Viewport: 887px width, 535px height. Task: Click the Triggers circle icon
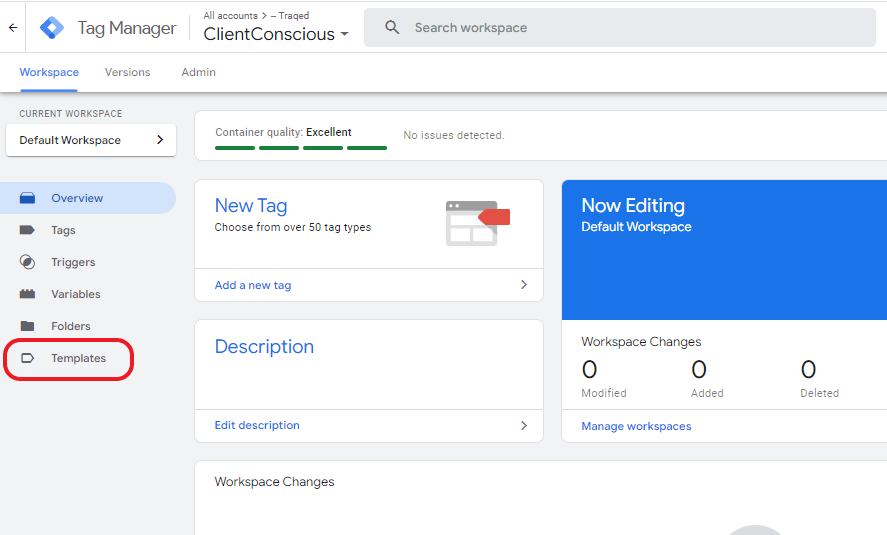tap(28, 262)
